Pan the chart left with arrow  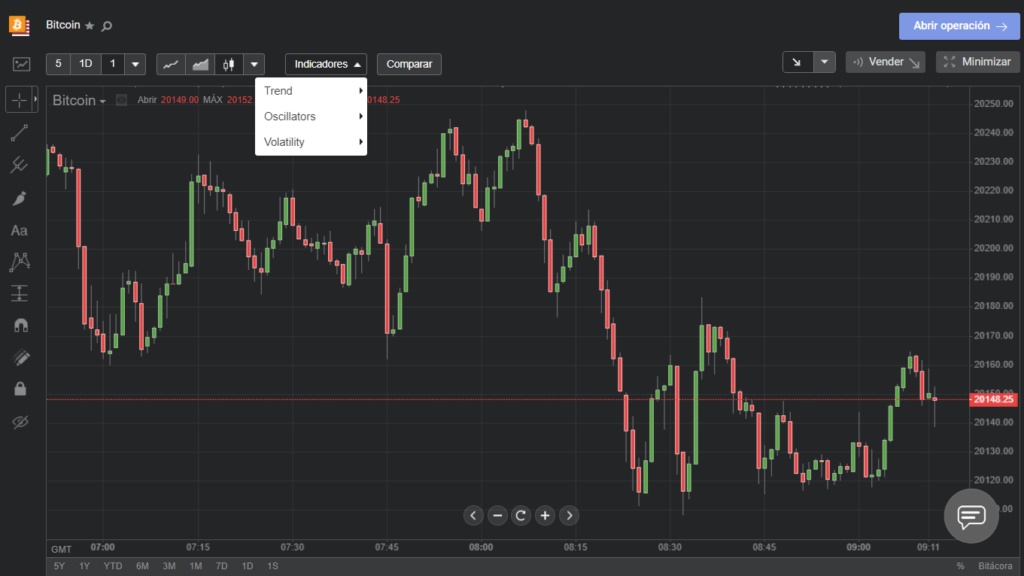tap(473, 515)
